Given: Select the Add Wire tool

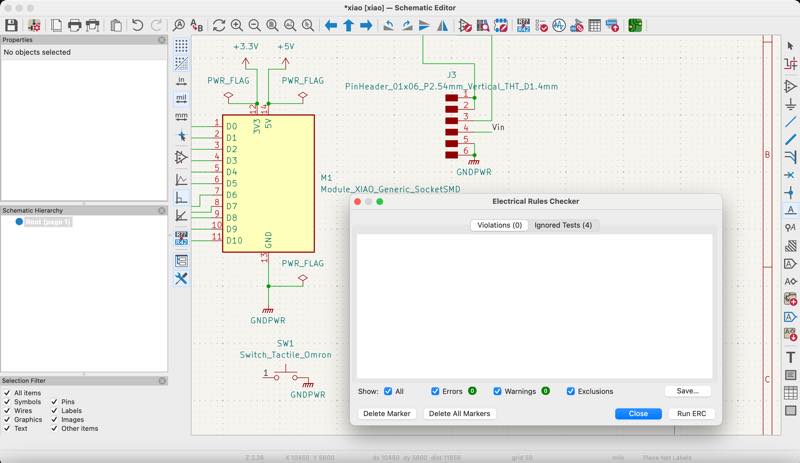Looking at the screenshot, I should pos(790,122).
